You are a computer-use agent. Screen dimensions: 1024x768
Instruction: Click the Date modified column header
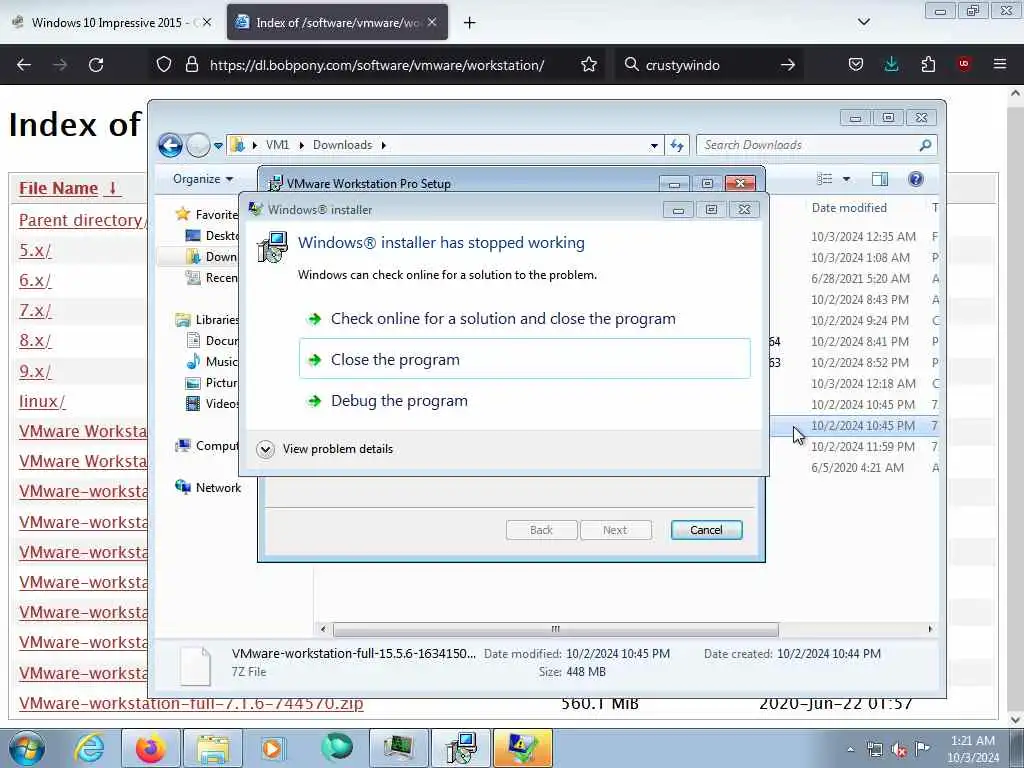(x=849, y=208)
